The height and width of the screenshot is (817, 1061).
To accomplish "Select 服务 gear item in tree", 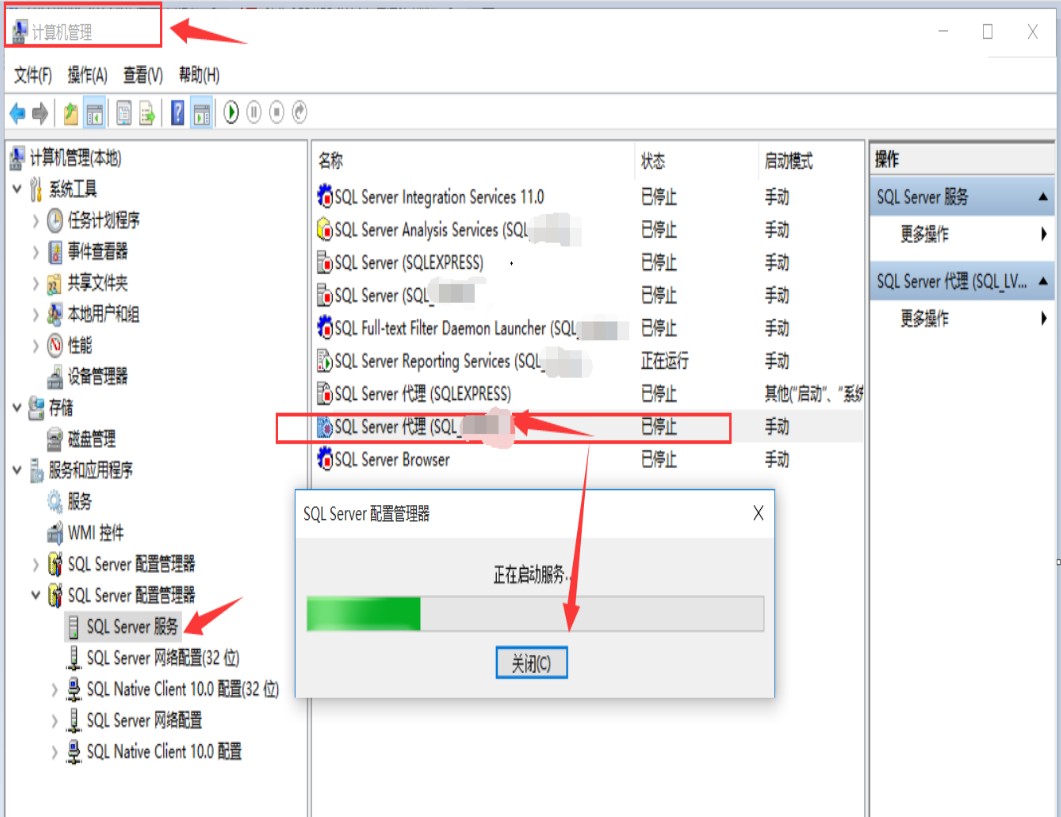I will [70, 502].
